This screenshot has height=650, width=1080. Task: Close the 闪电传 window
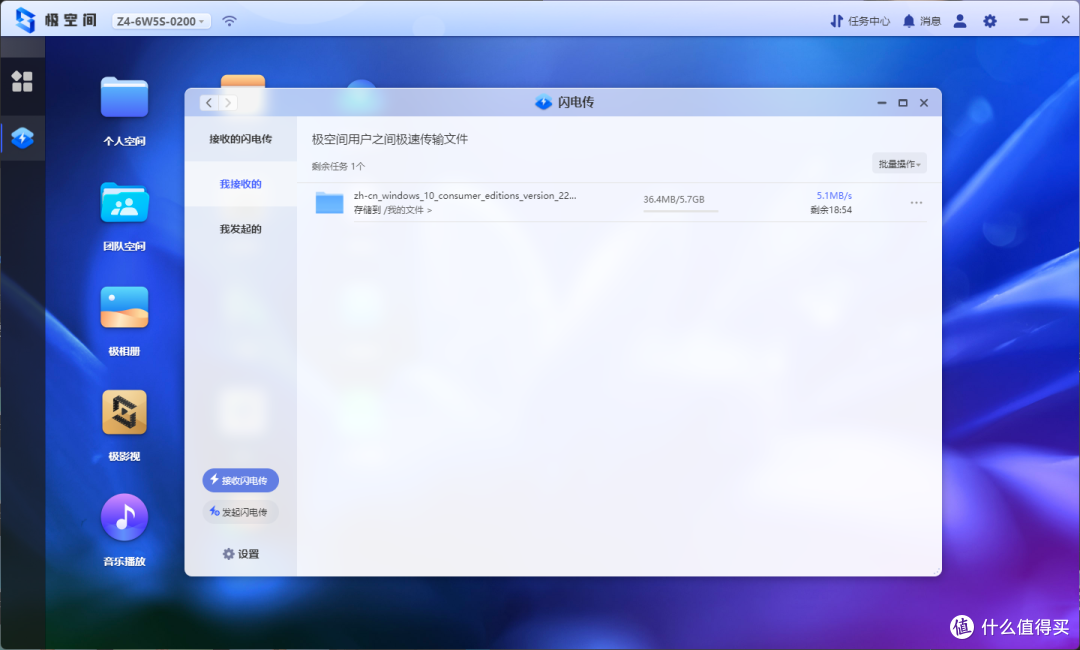coord(924,103)
